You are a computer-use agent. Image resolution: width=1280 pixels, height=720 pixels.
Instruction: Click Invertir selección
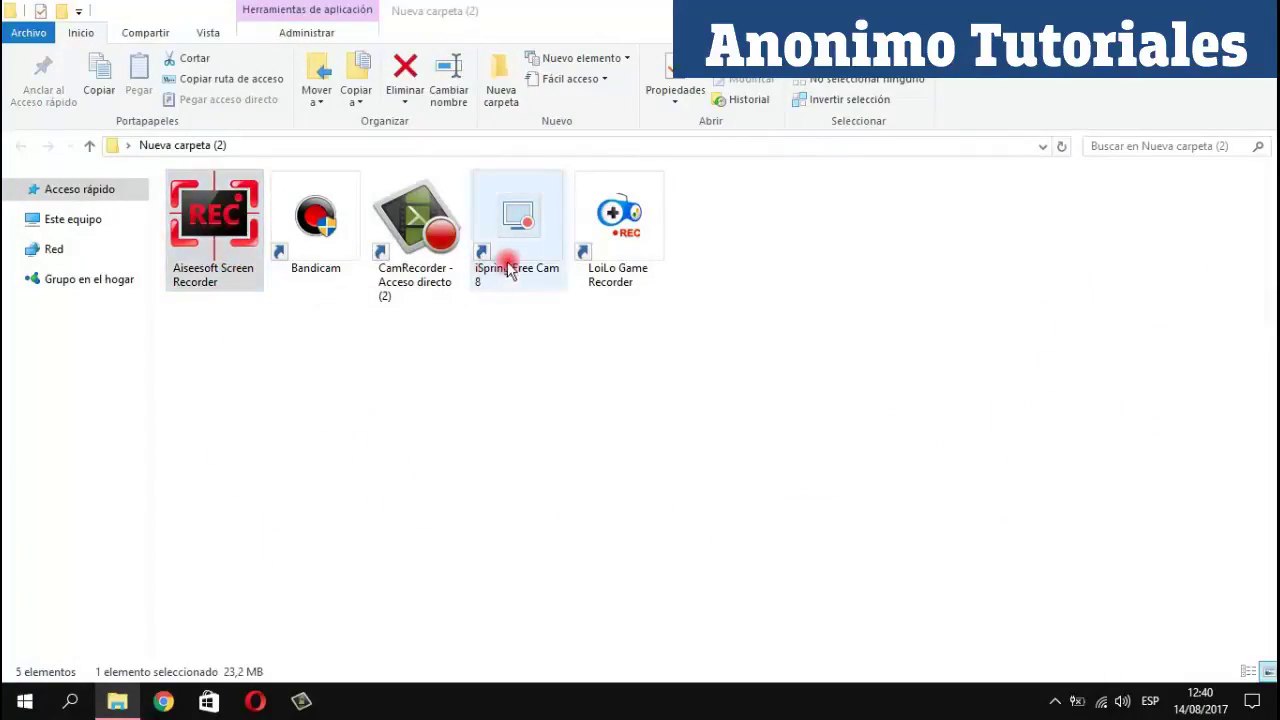click(x=841, y=100)
